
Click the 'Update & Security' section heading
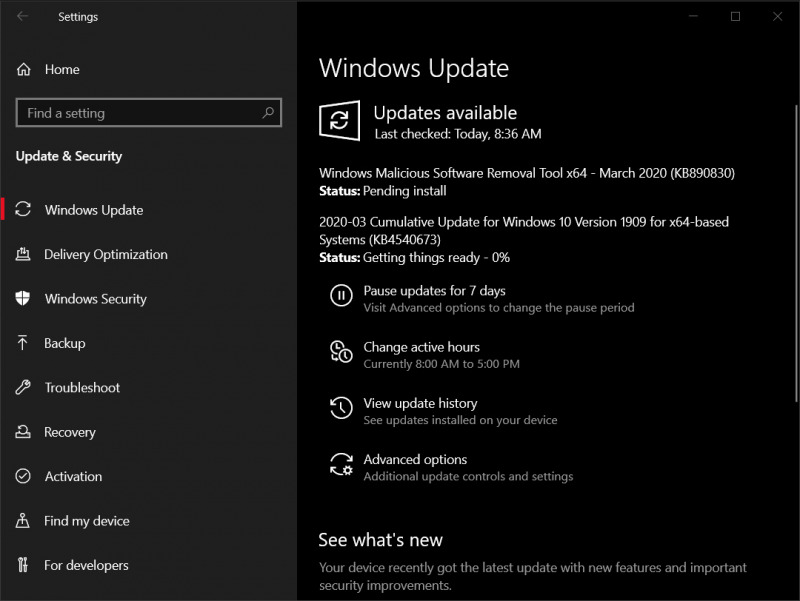pyautogui.click(x=69, y=156)
